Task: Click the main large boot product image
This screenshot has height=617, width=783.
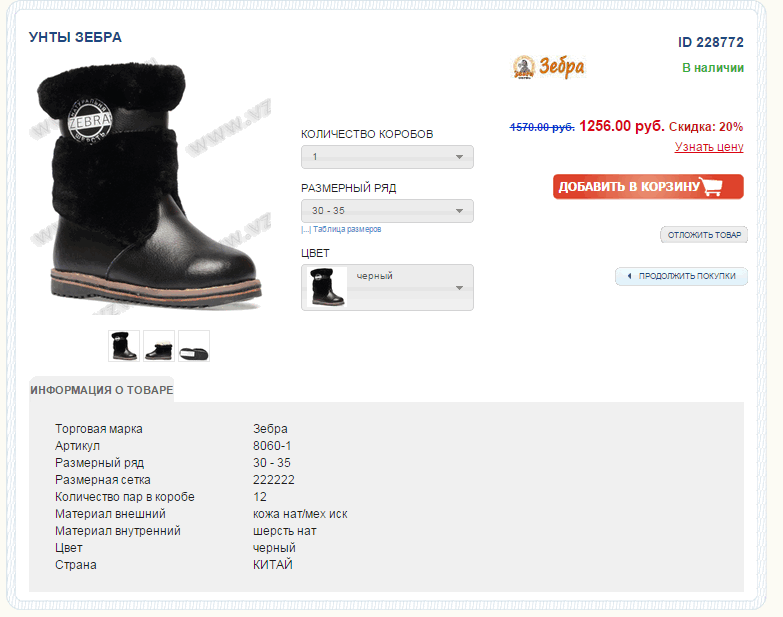Action: [x=149, y=188]
